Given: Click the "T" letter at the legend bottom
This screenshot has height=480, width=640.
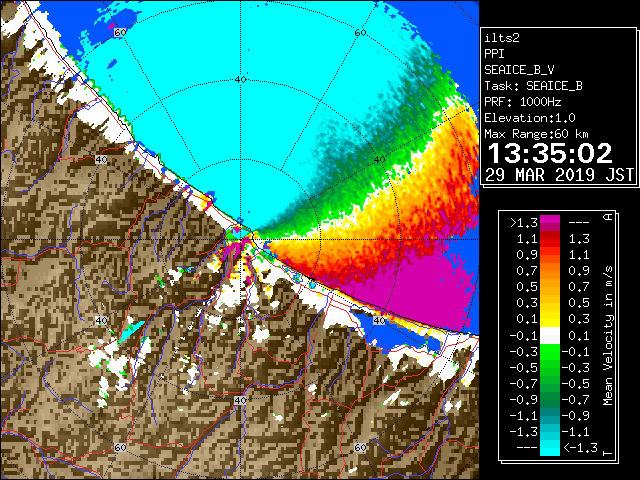Looking at the screenshot, I should click(x=608, y=453).
